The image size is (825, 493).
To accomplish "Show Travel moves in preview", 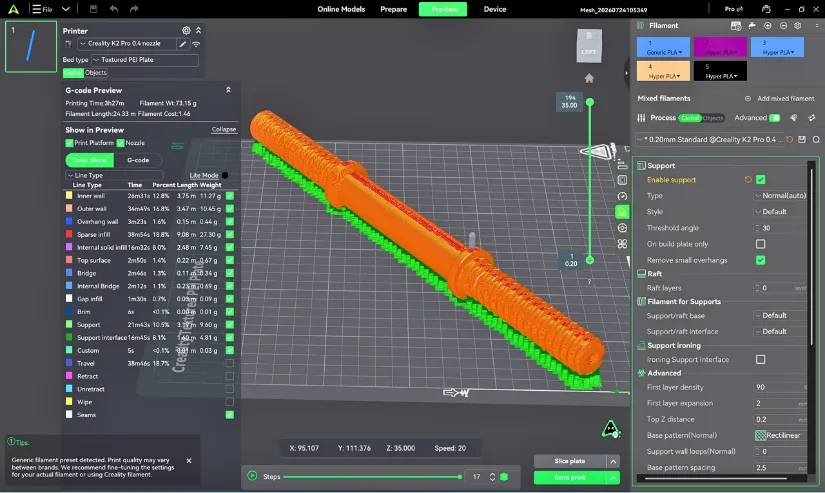I will (230, 364).
